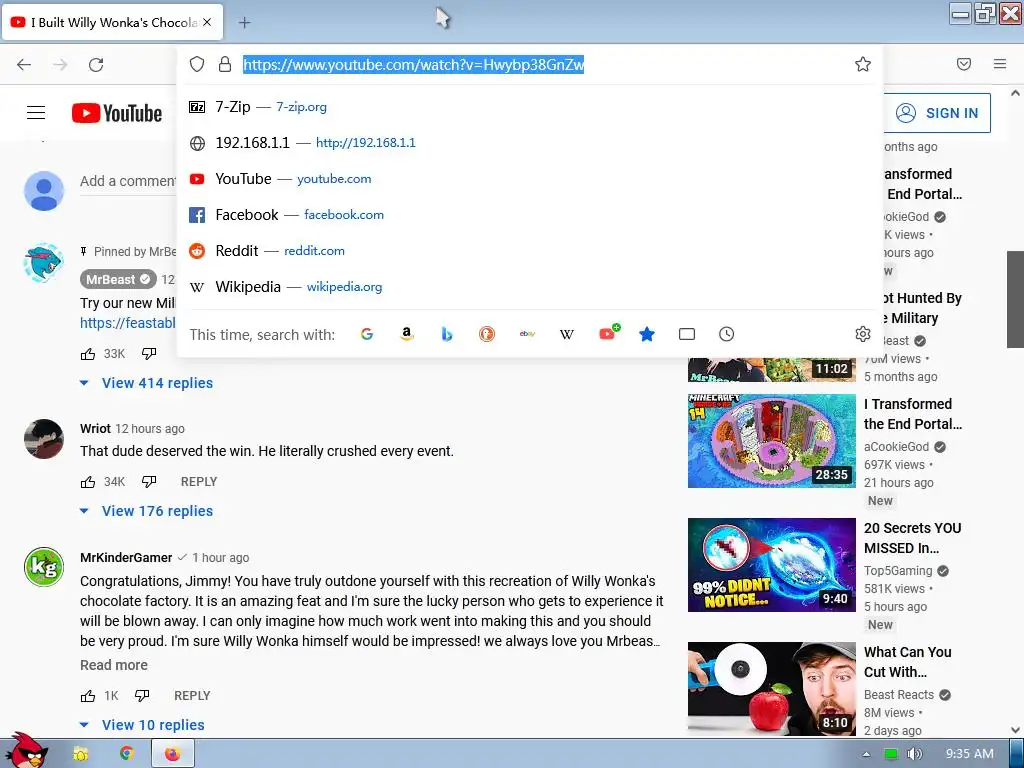Viewport: 1024px width, 768px height.
Task: Dislike Wriot's comment
Action: point(149,482)
